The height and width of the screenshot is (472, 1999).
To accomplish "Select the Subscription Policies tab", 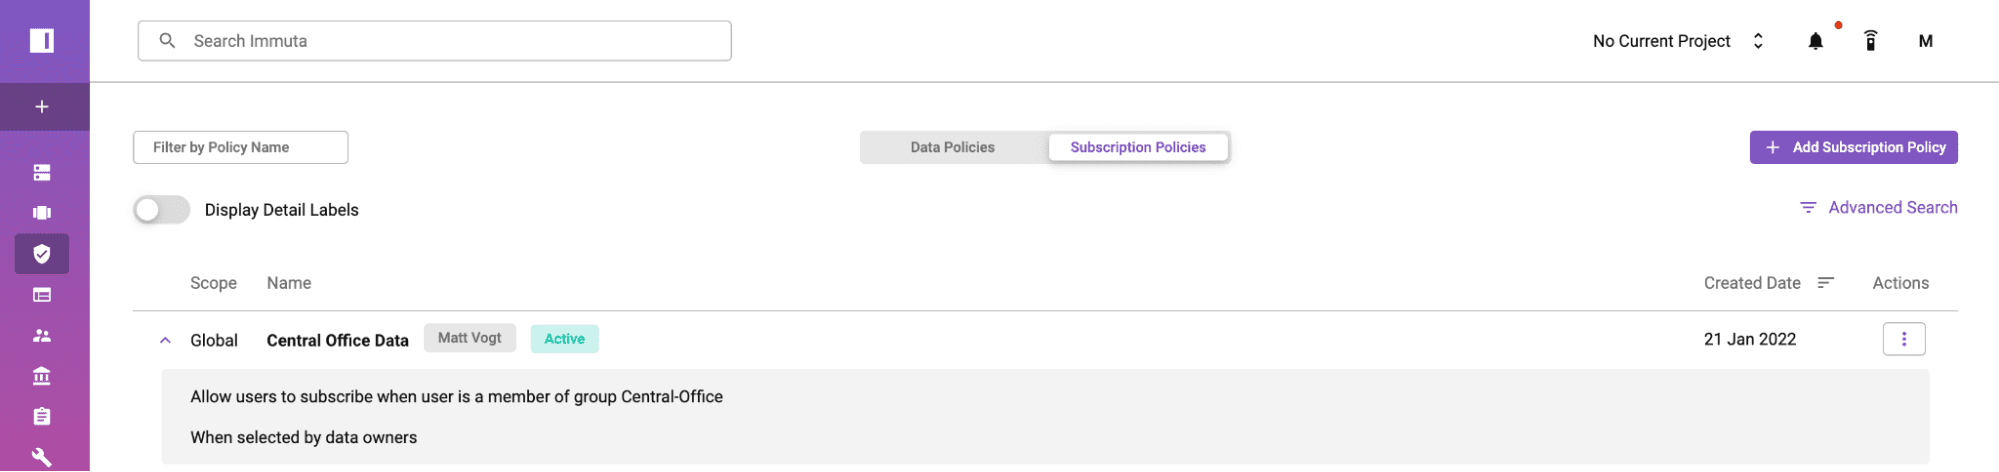I will click(x=1138, y=147).
